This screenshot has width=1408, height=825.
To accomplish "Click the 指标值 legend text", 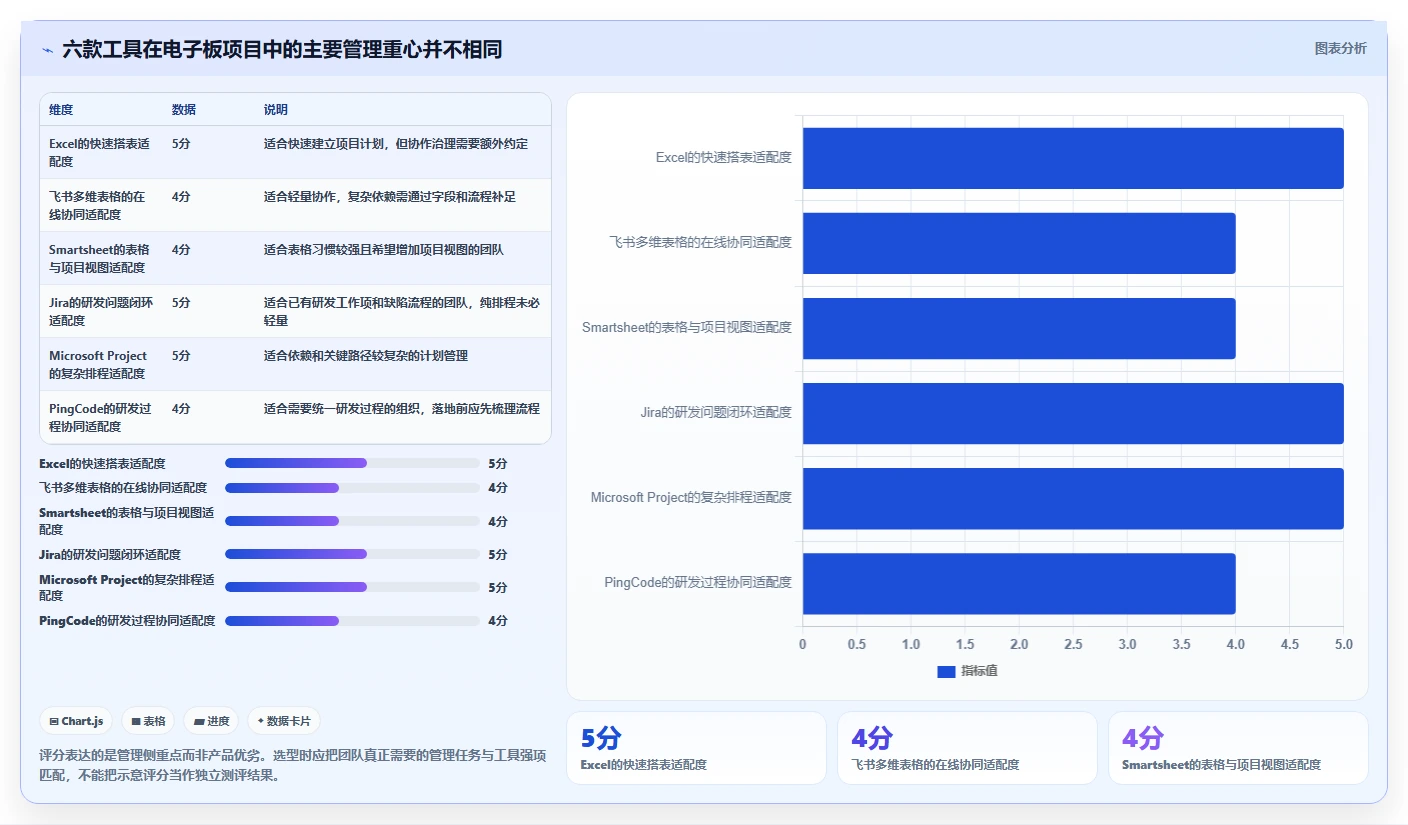I will (979, 671).
